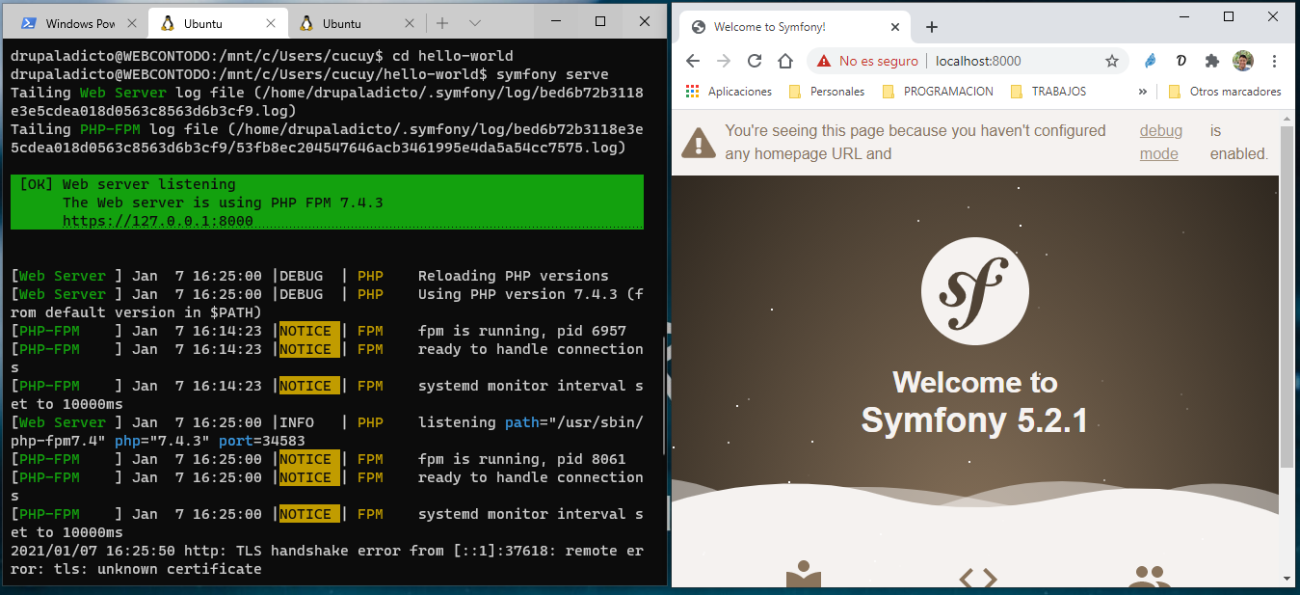
Task: Click the code brackets icon
Action: click(x=977, y=577)
